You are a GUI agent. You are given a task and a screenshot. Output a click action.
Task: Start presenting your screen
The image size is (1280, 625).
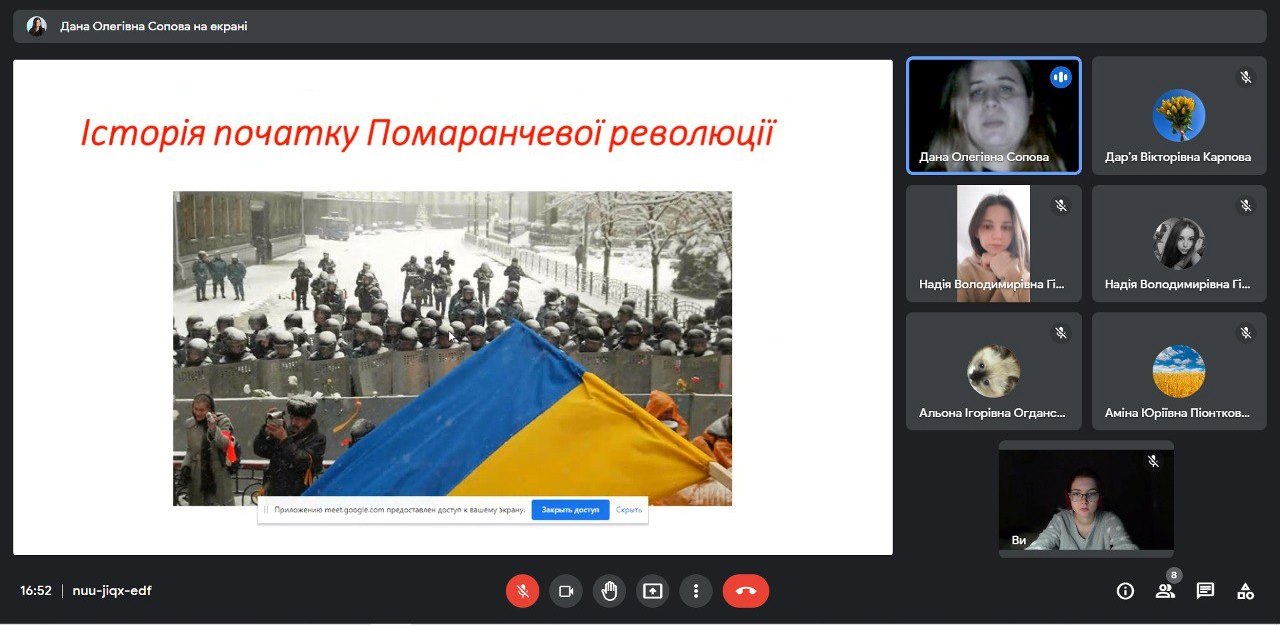(x=652, y=591)
